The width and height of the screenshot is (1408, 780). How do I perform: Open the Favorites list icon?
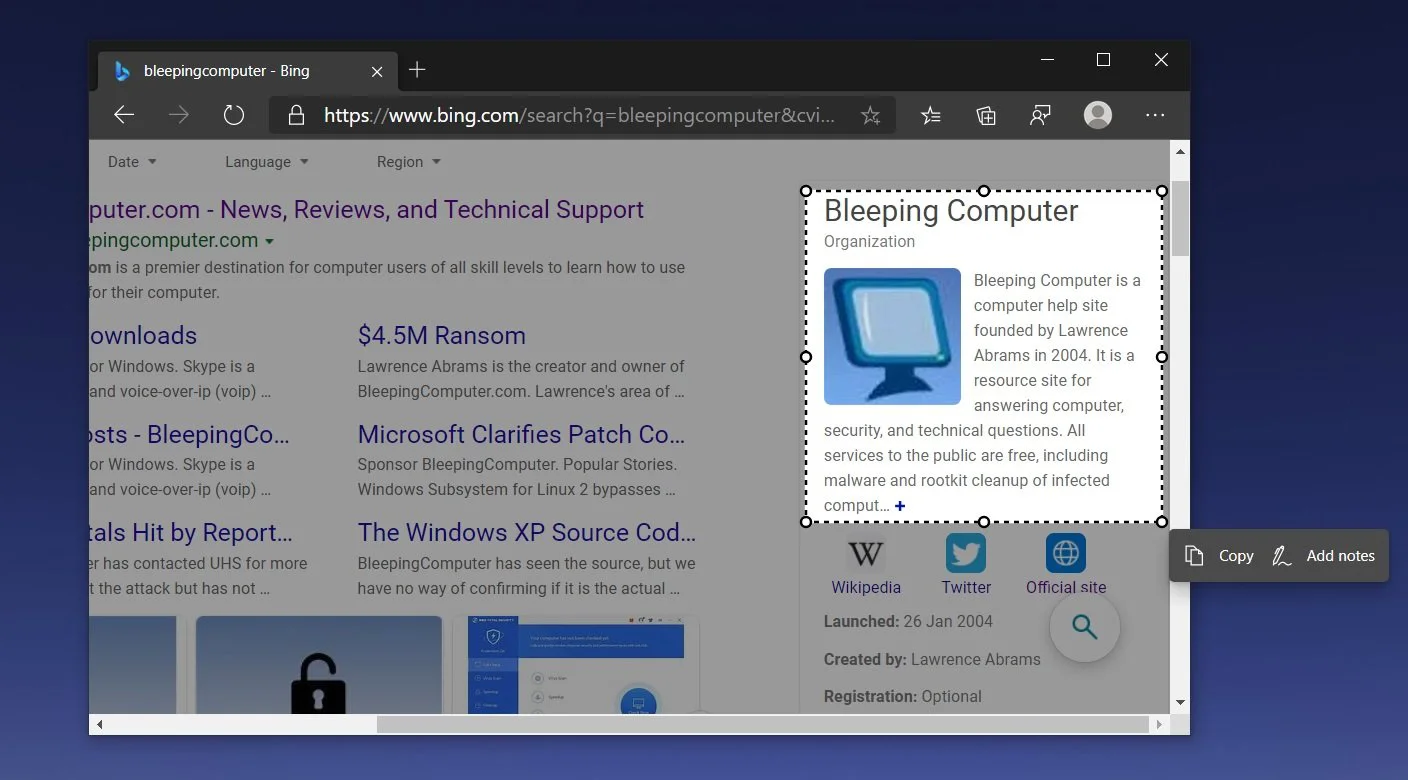click(931, 116)
